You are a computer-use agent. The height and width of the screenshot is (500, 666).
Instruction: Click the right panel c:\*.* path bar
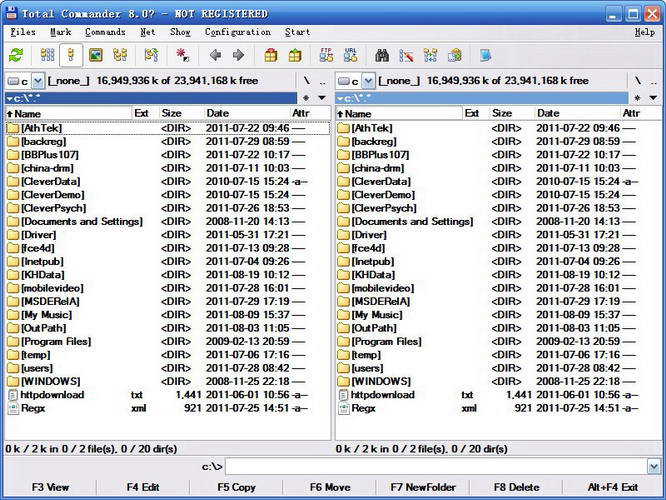[x=482, y=99]
